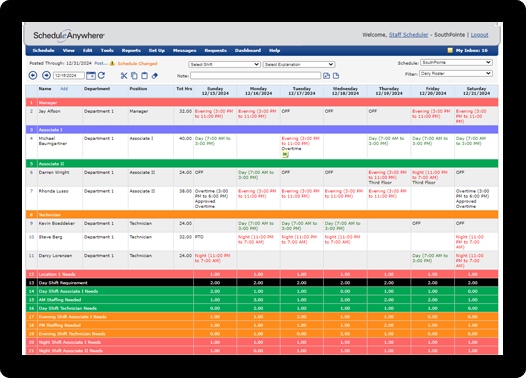This screenshot has width=526, height=378.
Task: Select the AM Staffing Needed row label
Action: click(59, 300)
